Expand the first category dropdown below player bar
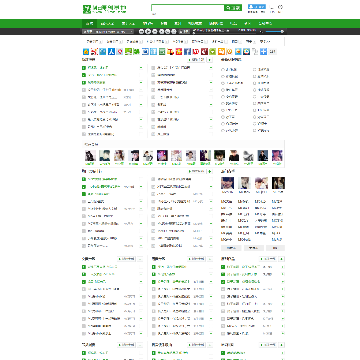360x360 pixels. (x=94, y=42)
